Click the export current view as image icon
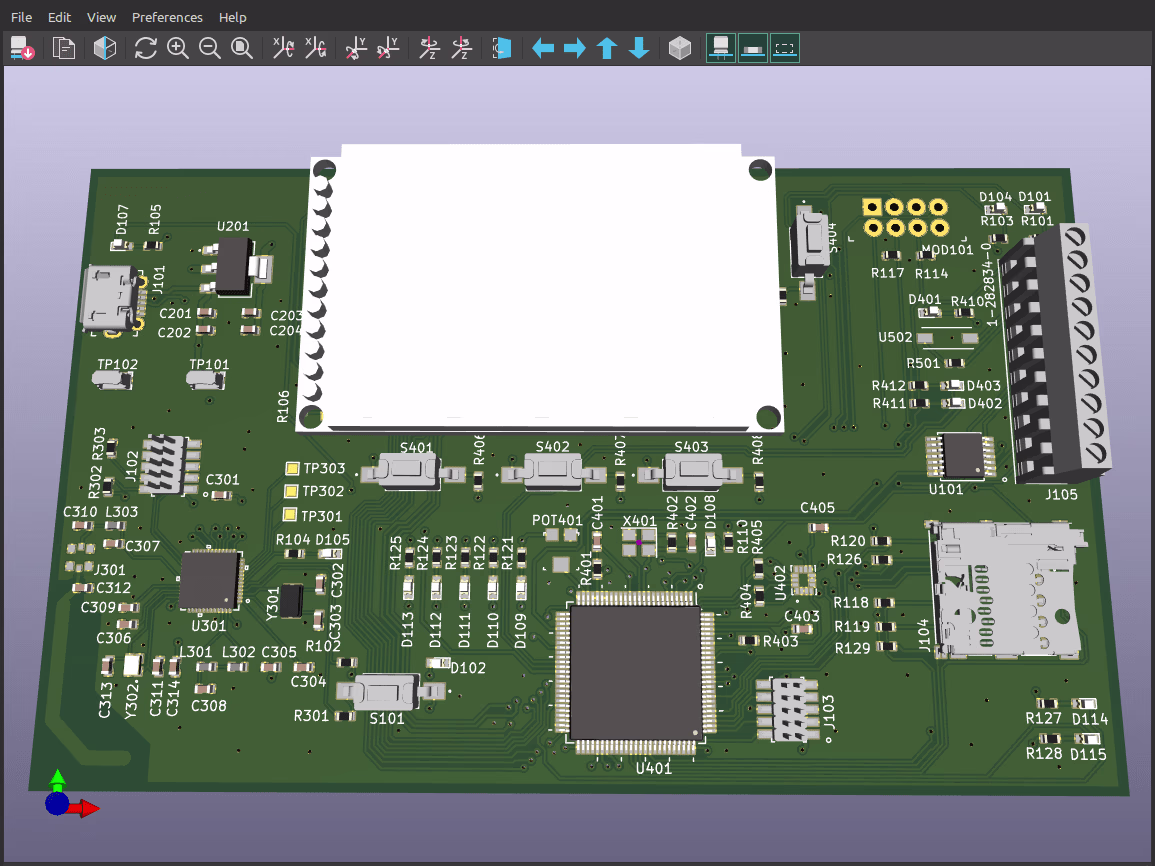This screenshot has width=1155, height=866. (x=22, y=48)
